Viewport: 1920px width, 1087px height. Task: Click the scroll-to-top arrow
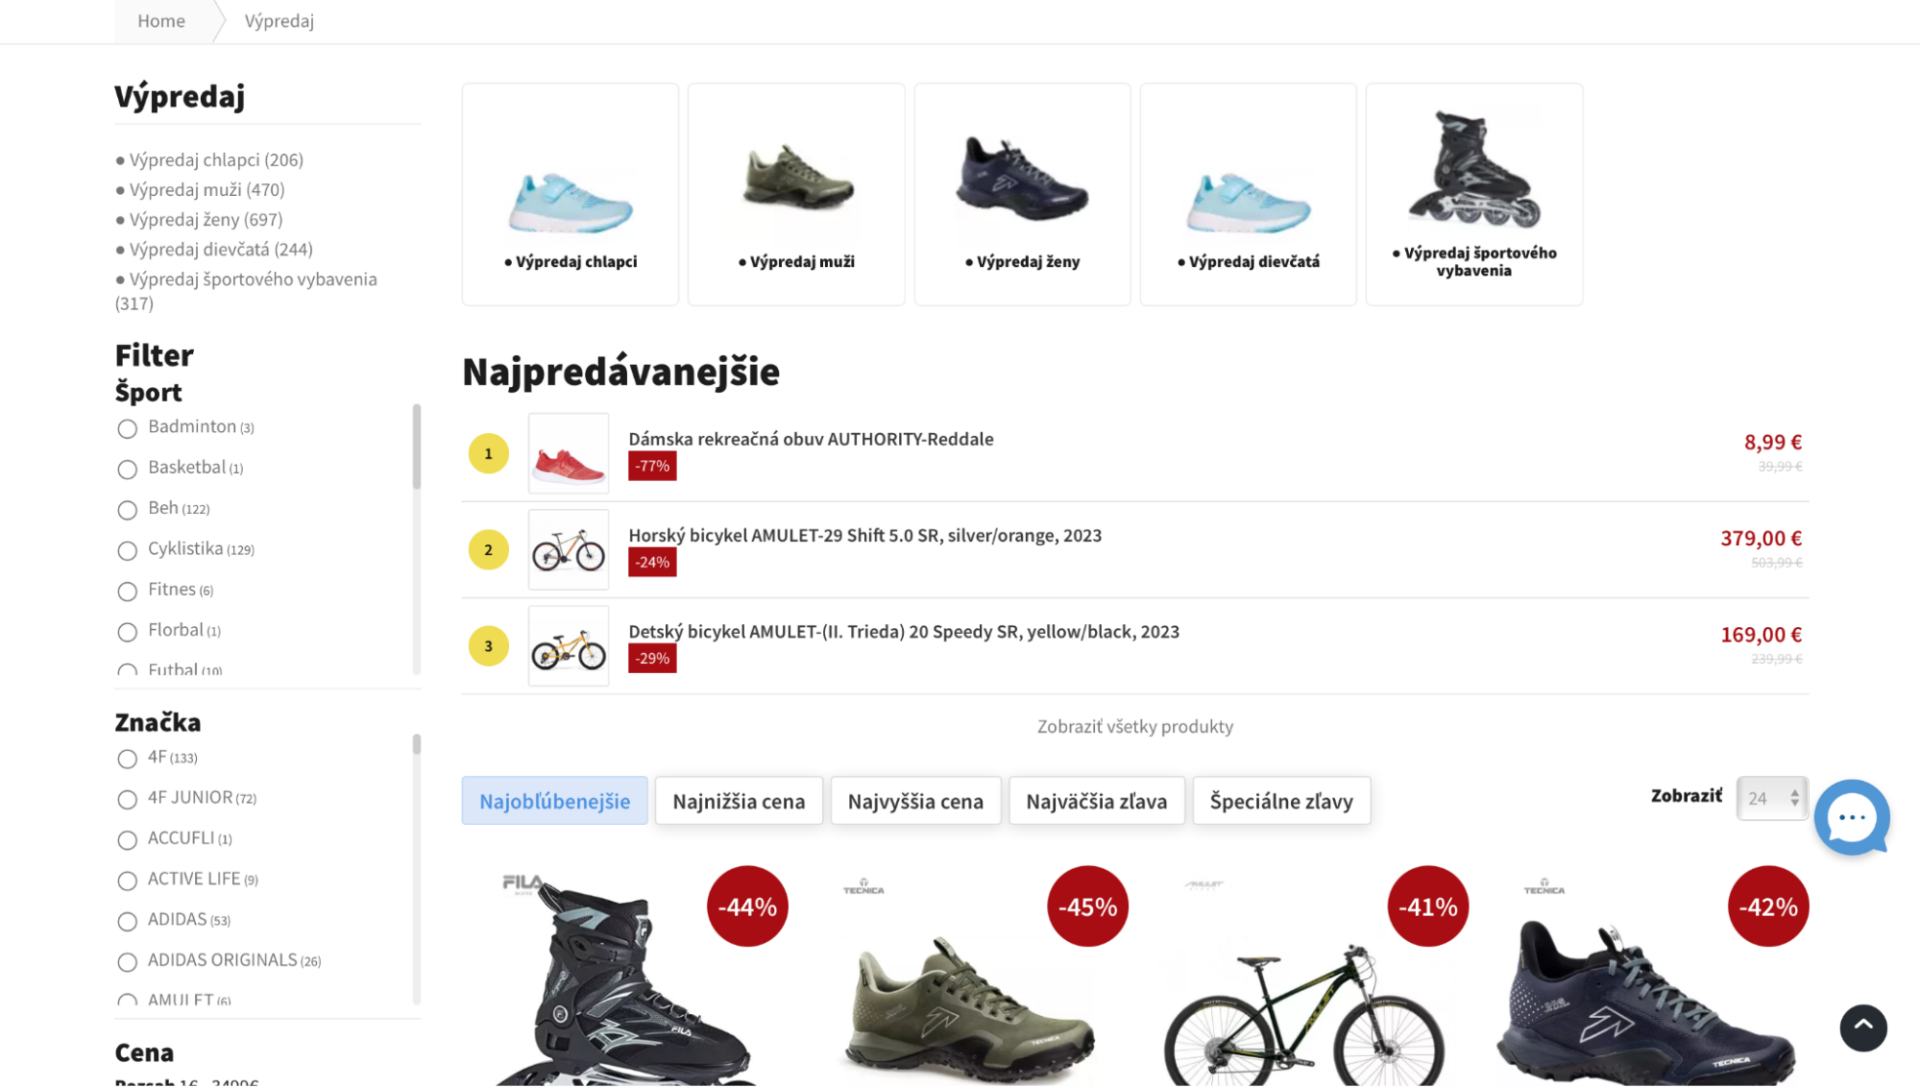(x=1862, y=1027)
